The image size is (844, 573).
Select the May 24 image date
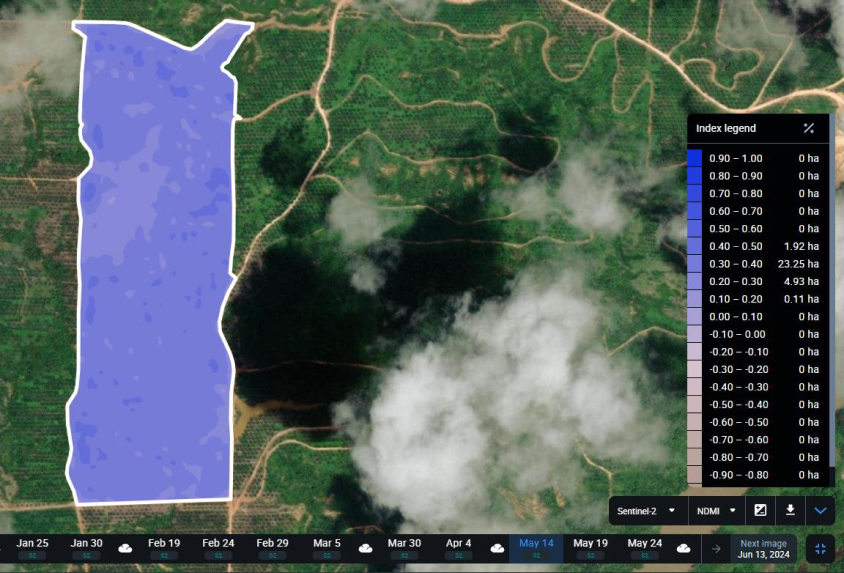click(644, 548)
